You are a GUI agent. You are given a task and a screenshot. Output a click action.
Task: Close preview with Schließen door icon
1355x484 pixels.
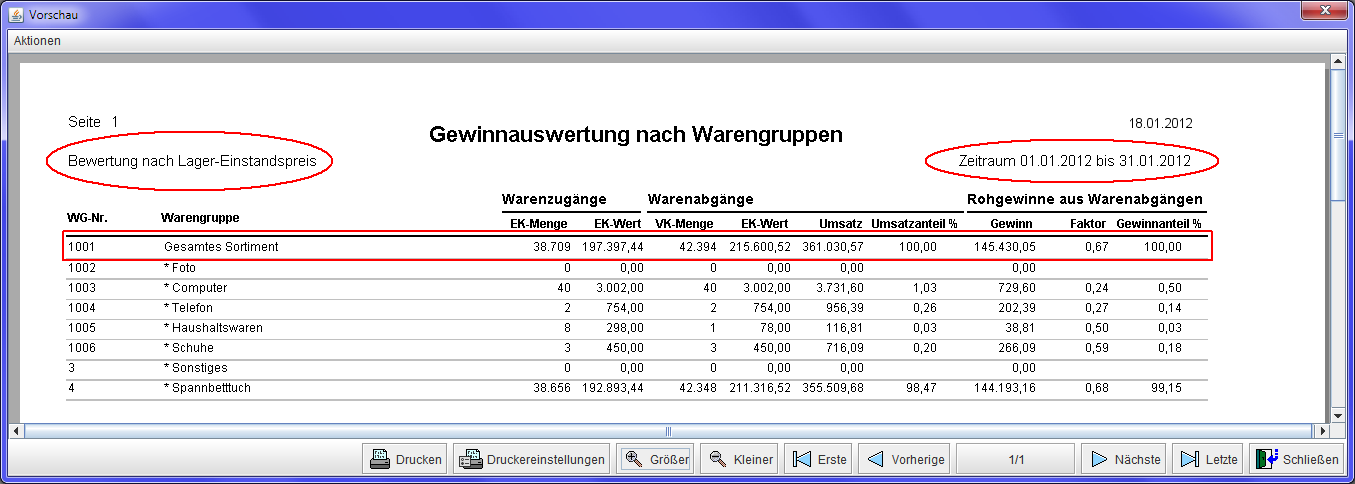1267,460
